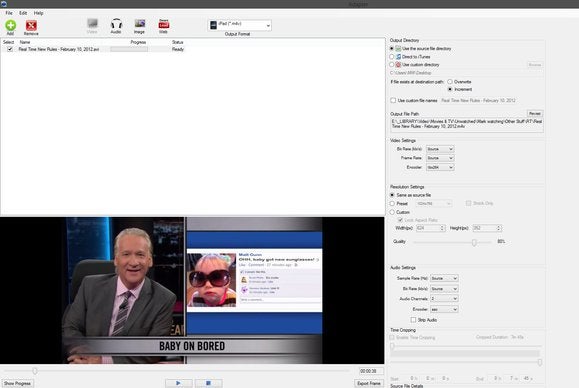Select the Video conversion mode icon
Image resolution: width=579 pixels, height=388 pixels.
[92, 24]
